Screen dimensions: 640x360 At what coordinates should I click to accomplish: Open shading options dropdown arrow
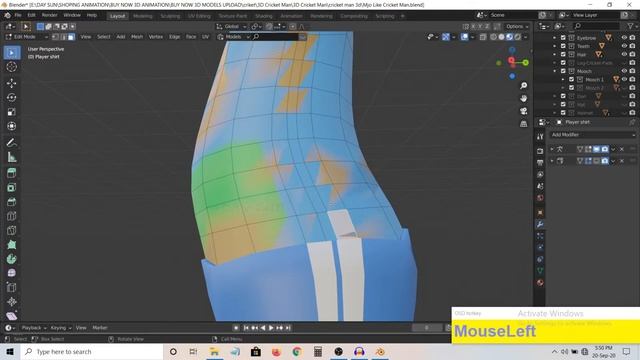(x=526, y=37)
